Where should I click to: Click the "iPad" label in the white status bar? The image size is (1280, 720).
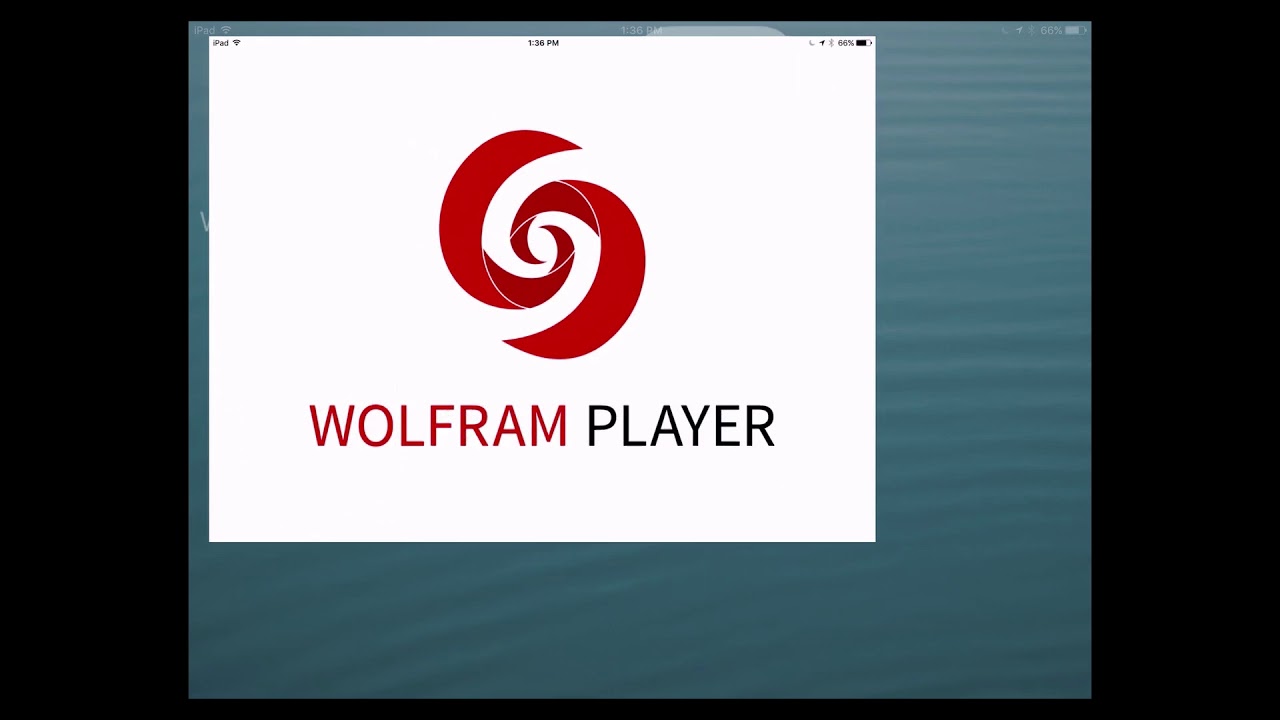221,43
